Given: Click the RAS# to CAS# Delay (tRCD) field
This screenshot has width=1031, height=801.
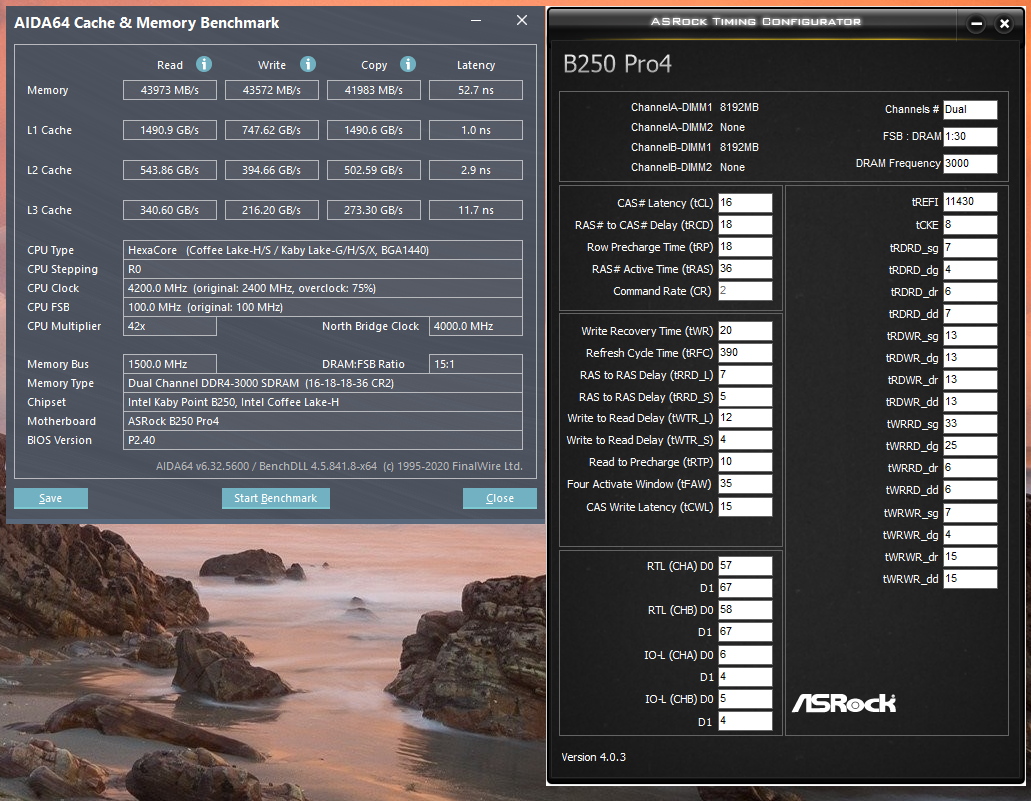Looking at the screenshot, I should 745,225.
